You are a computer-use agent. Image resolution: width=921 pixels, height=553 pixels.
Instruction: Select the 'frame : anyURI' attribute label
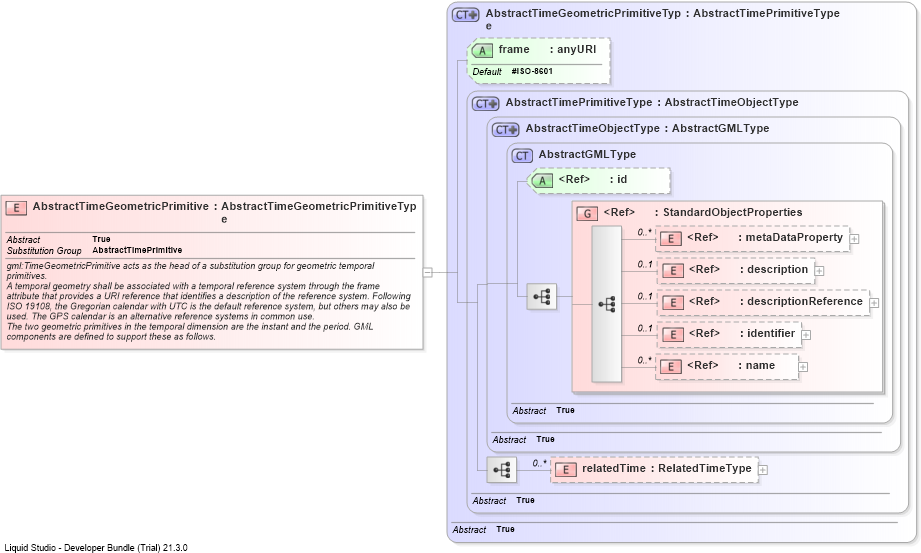[x=547, y=49]
